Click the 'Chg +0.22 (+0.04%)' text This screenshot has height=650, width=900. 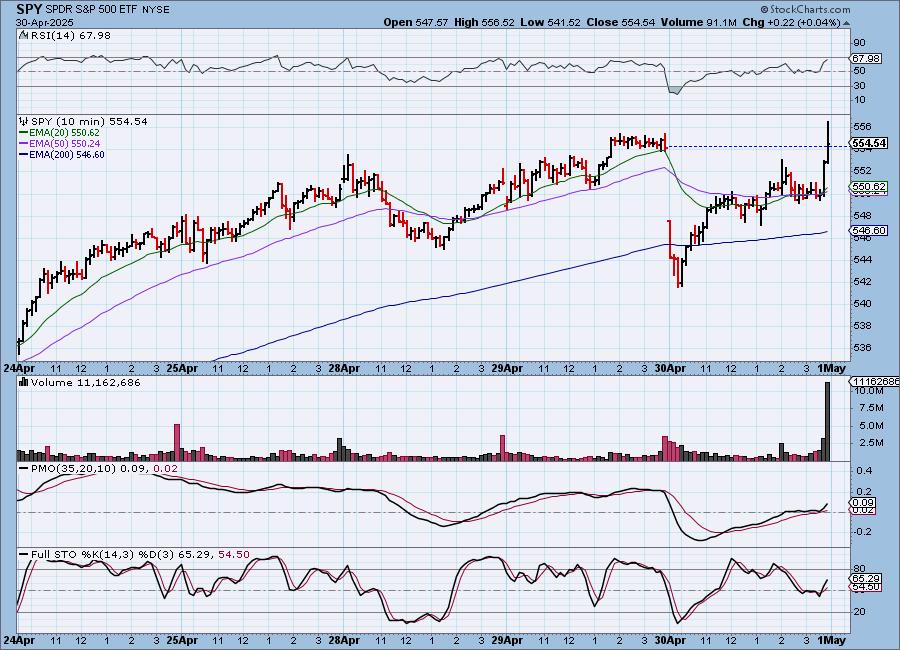(x=792, y=22)
